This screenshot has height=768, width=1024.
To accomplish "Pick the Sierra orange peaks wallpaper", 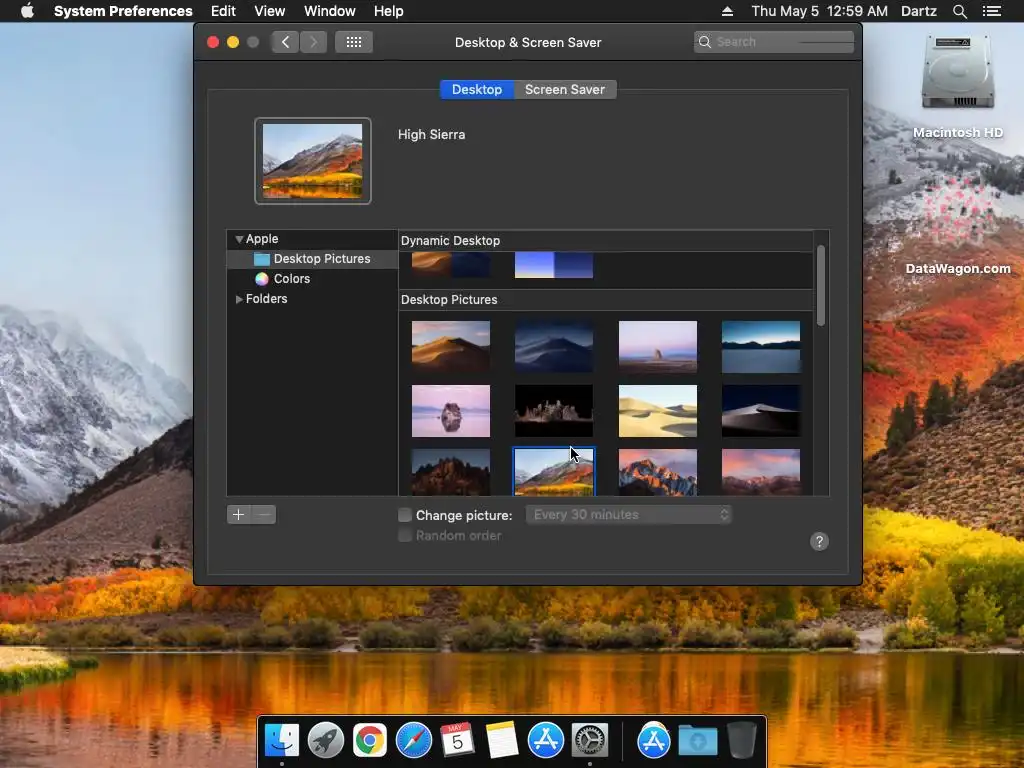I will tap(658, 472).
